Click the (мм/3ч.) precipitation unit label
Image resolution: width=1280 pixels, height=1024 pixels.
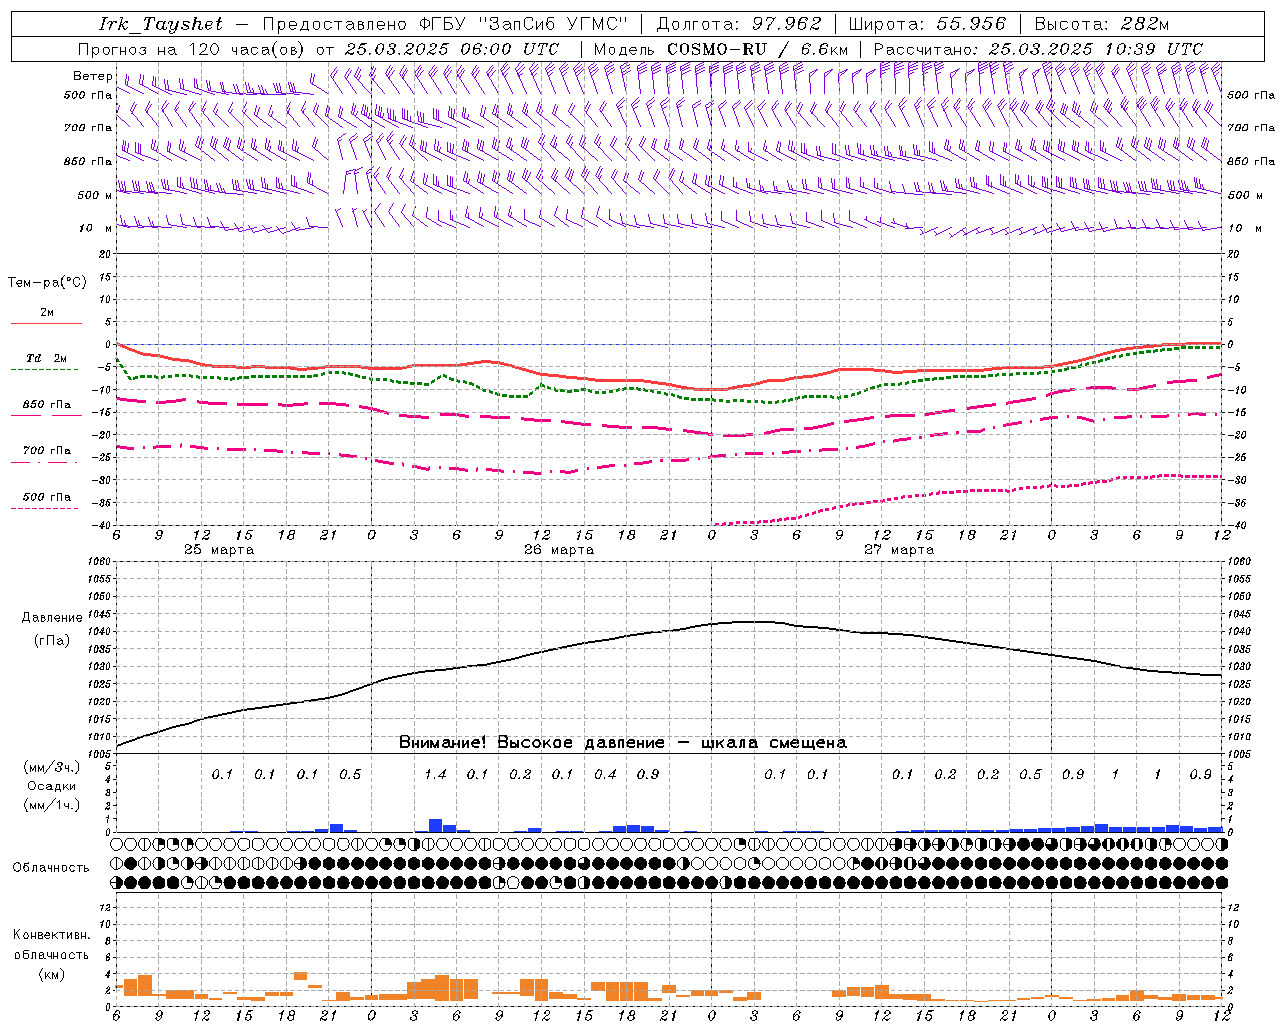(52, 767)
